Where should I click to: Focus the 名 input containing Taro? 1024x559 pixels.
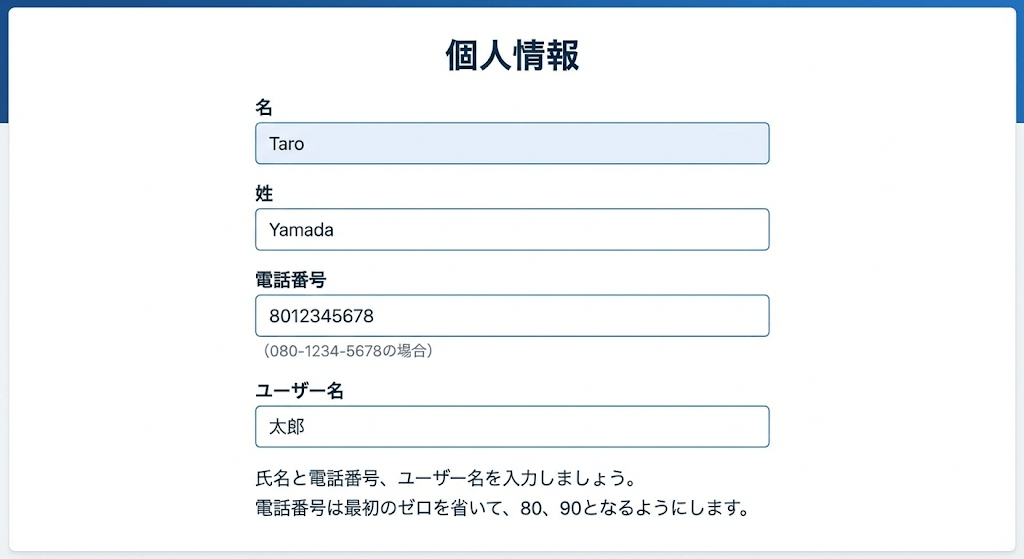512,143
